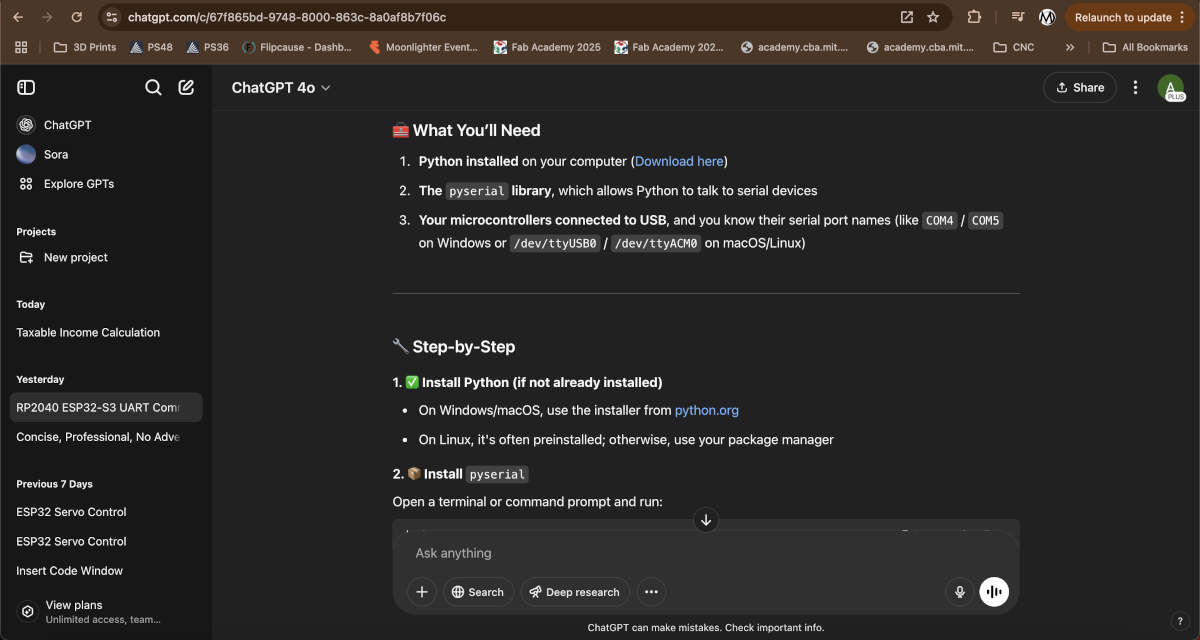This screenshot has height=640, width=1200.
Task: Open Flipcause Dashboard bookmark
Action: [x=297, y=47]
